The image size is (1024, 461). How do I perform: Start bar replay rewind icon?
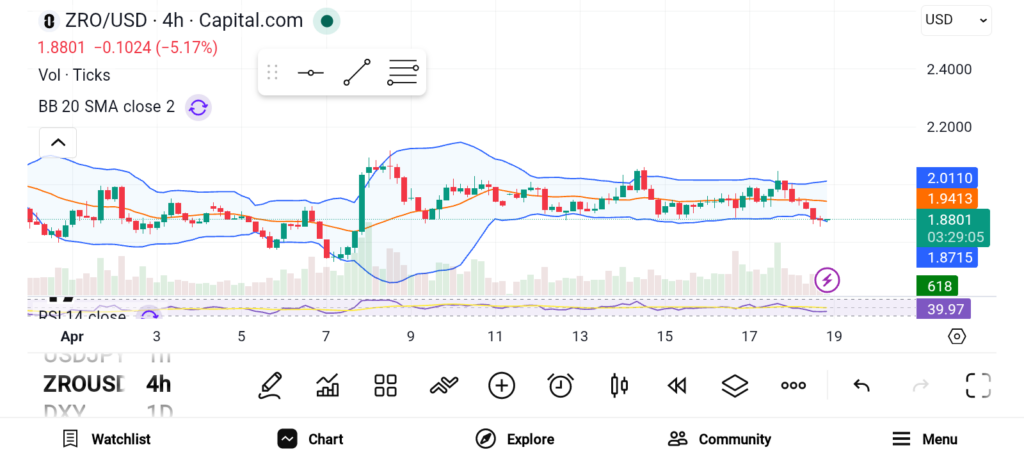[677, 385]
